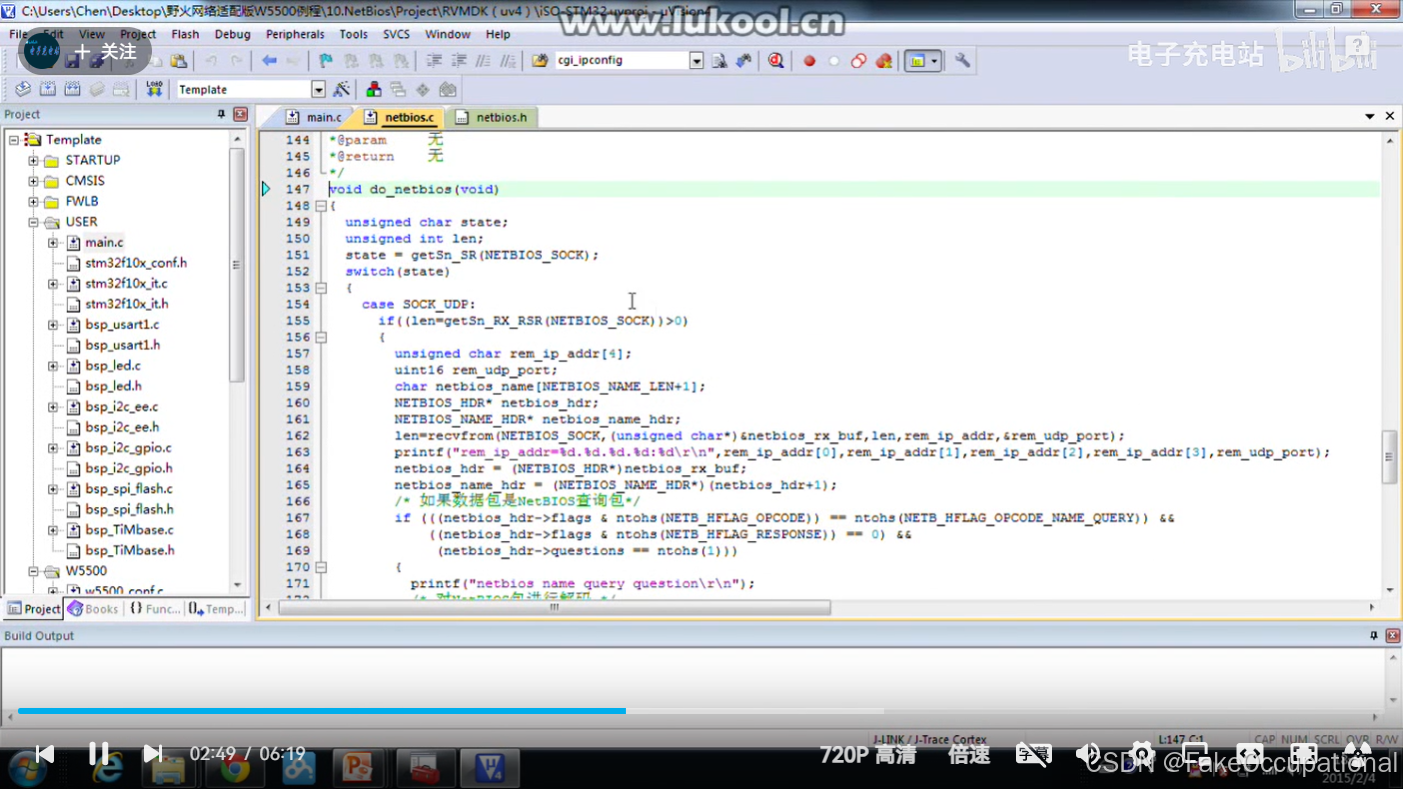
Task: Switch to the Books panel tab
Action: pyautogui.click(x=93, y=608)
